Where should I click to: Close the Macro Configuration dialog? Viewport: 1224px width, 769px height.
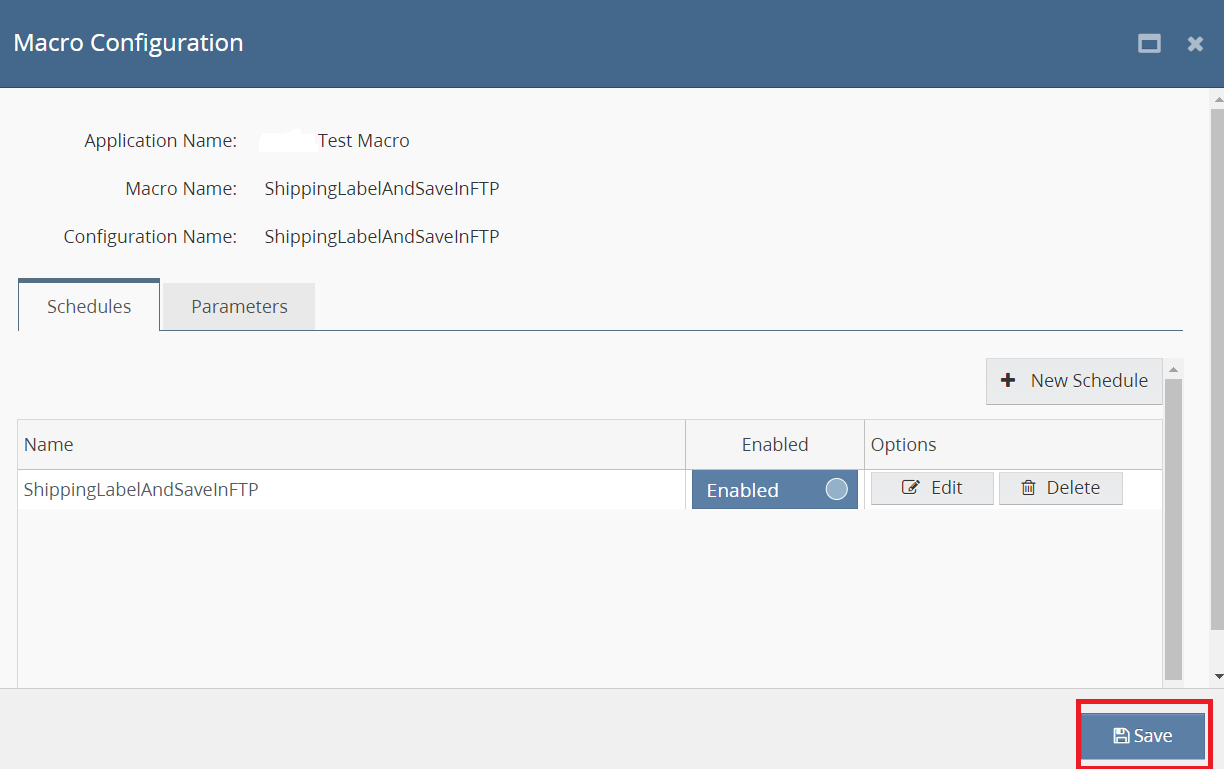1195,44
